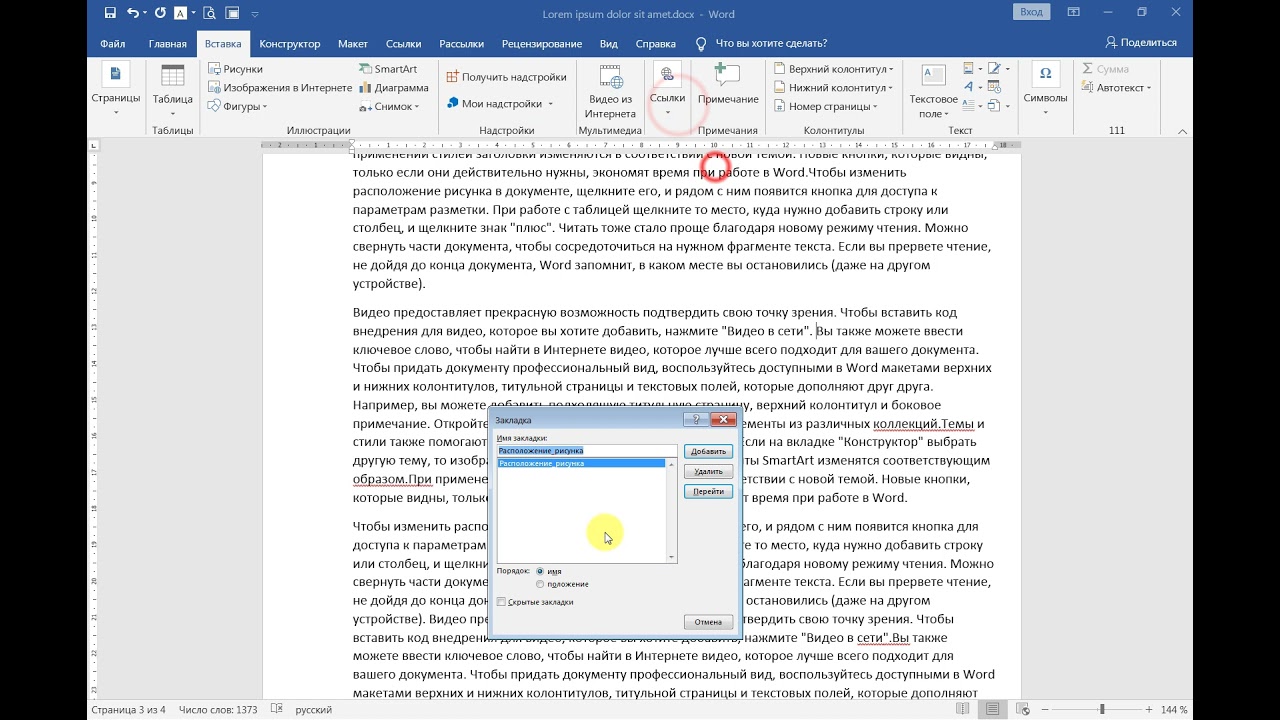Click Перейти button in bookmark dialog
Screen dimensions: 1280x720
(x=709, y=492)
